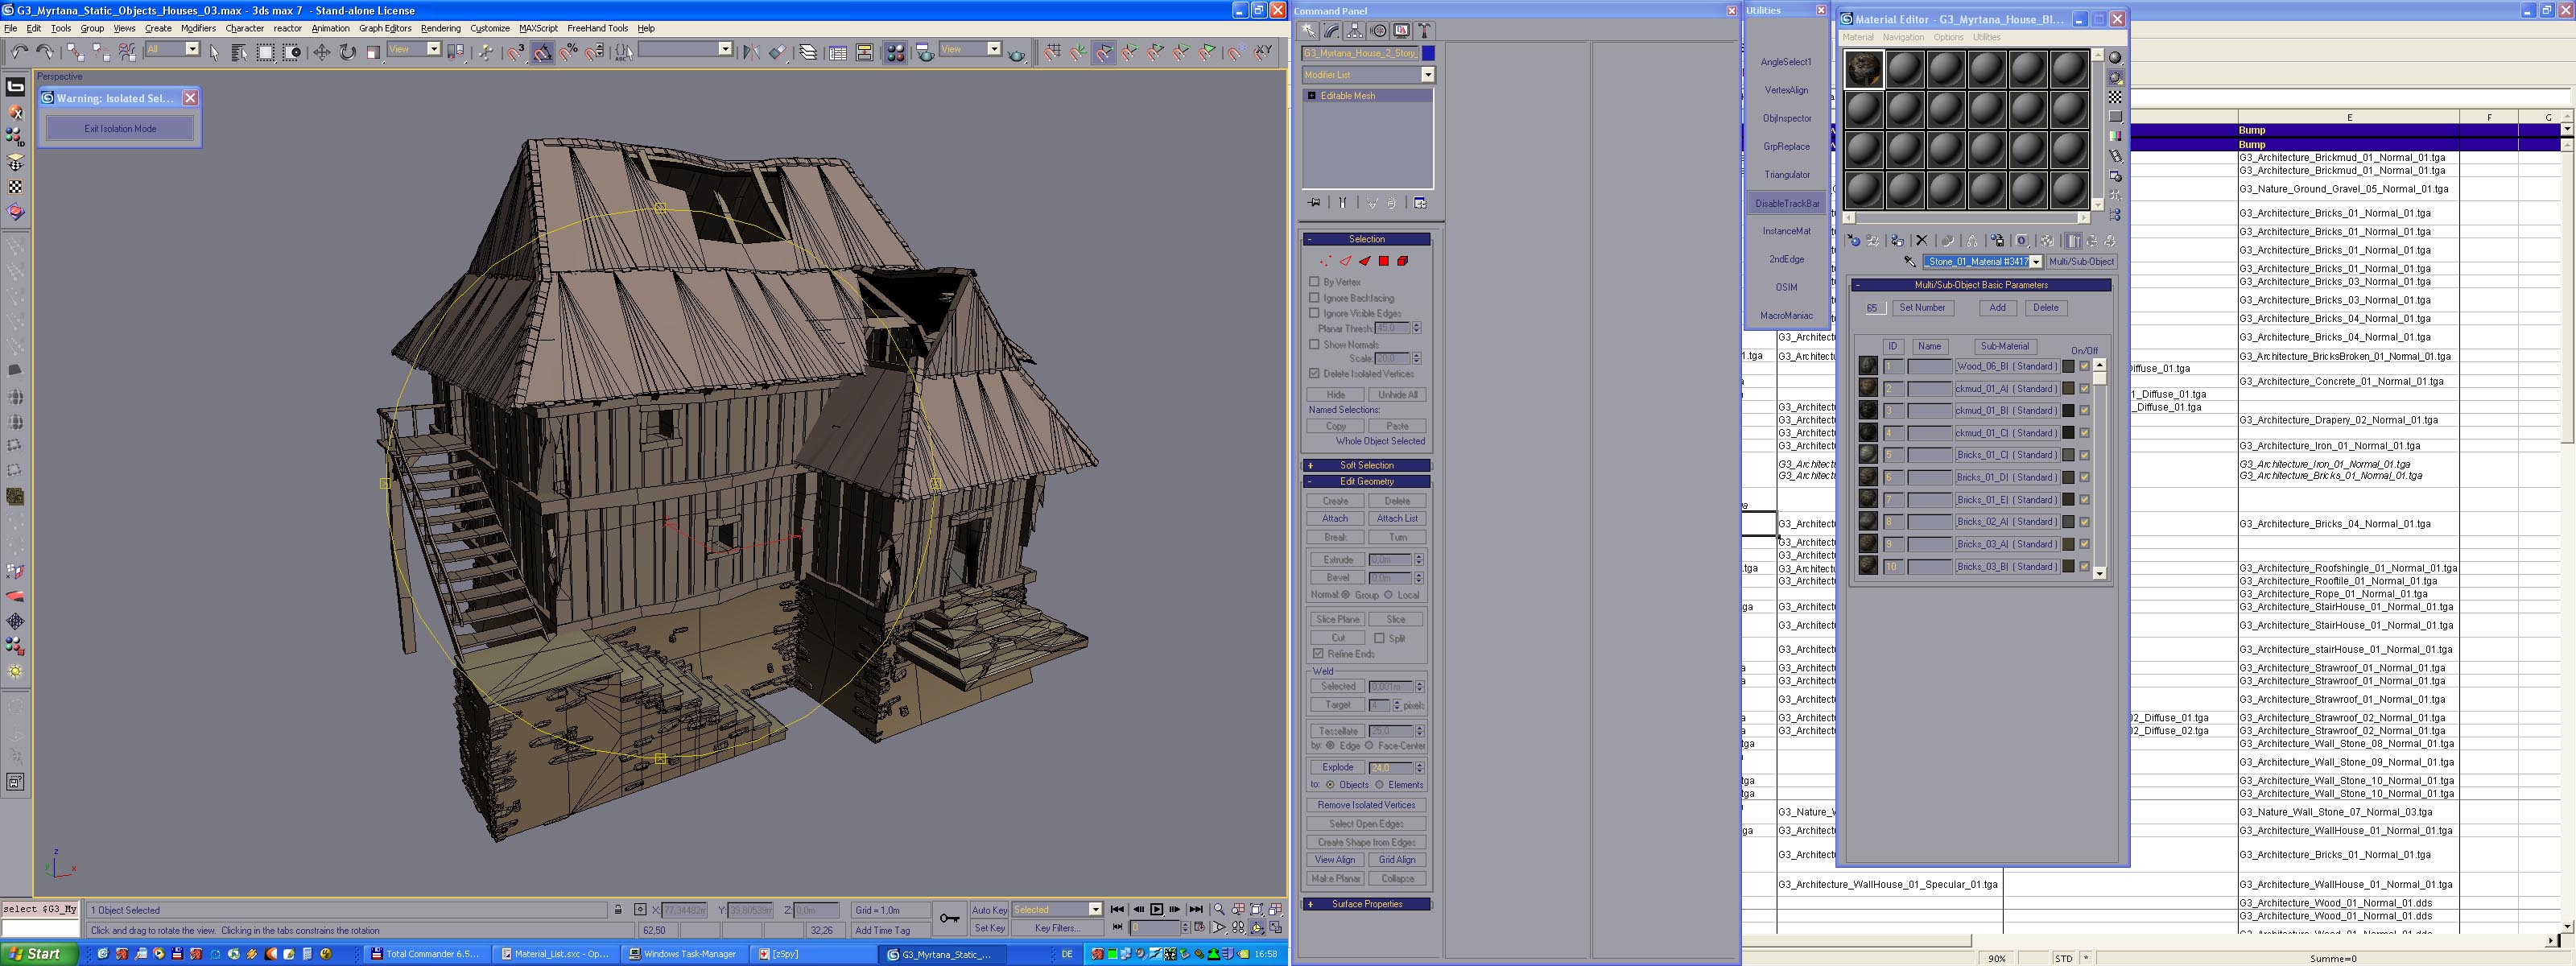Image resolution: width=2576 pixels, height=966 pixels.
Task: Open the Hierarchy command panel tab
Action: (1355, 31)
